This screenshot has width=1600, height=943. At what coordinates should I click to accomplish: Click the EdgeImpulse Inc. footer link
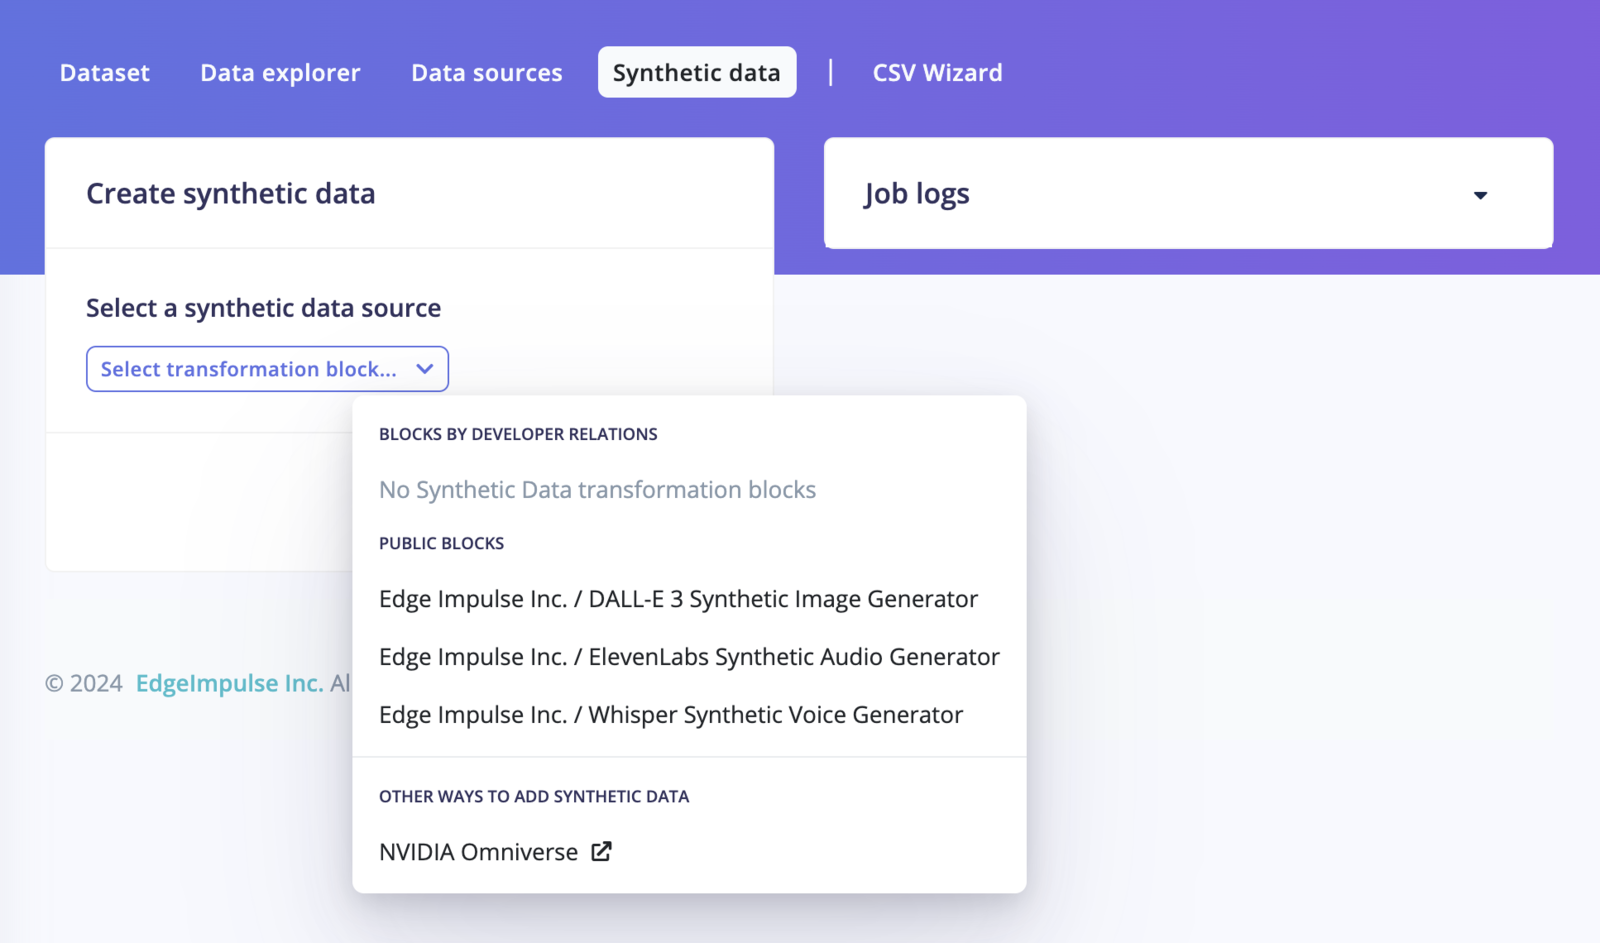coord(229,683)
